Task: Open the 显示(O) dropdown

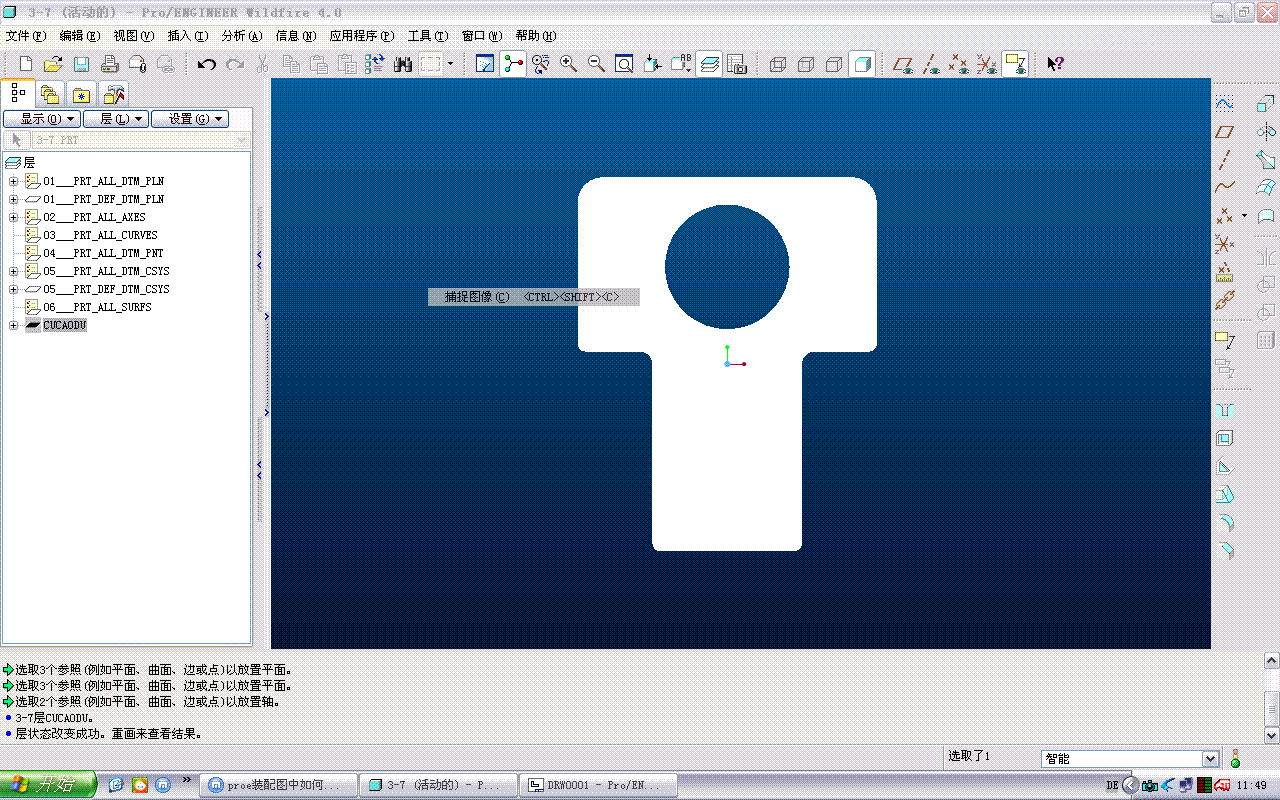Action: coord(42,119)
